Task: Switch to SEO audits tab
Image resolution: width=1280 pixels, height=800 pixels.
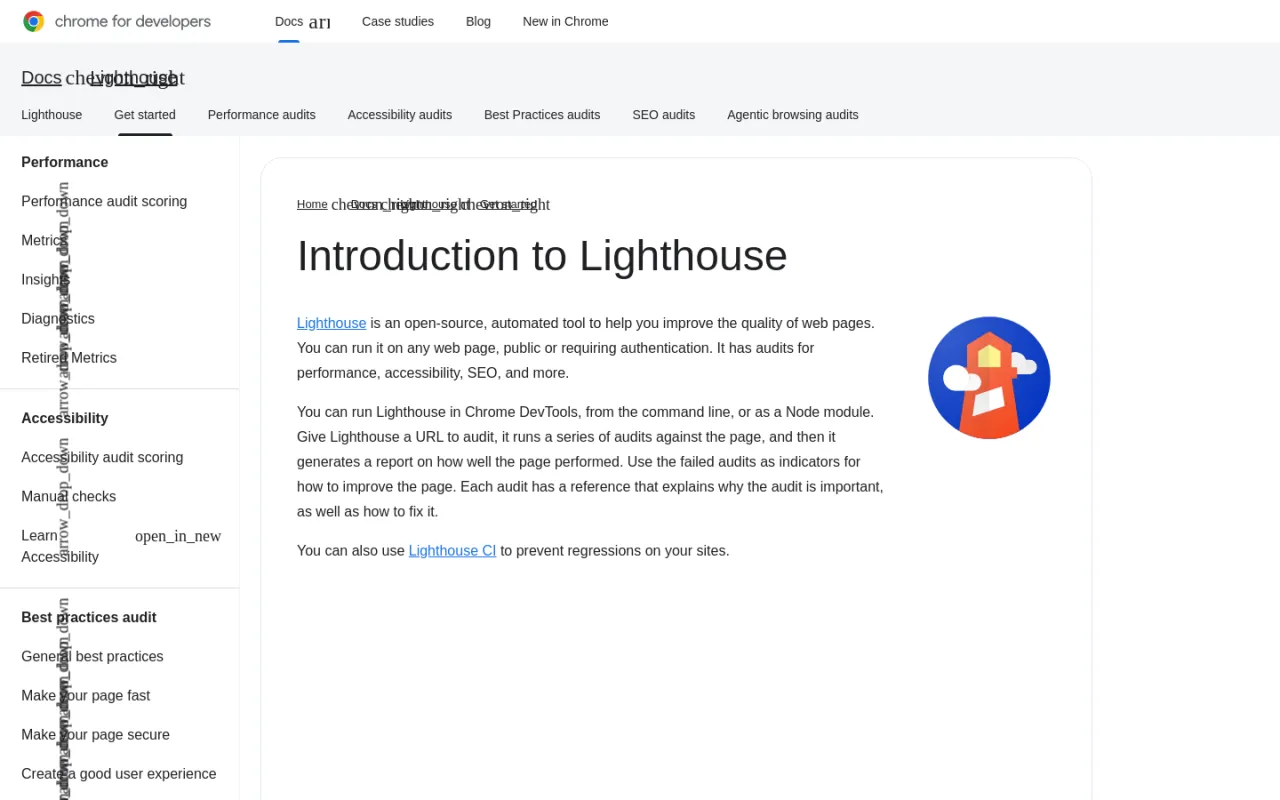Action: pyautogui.click(x=664, y=115)
